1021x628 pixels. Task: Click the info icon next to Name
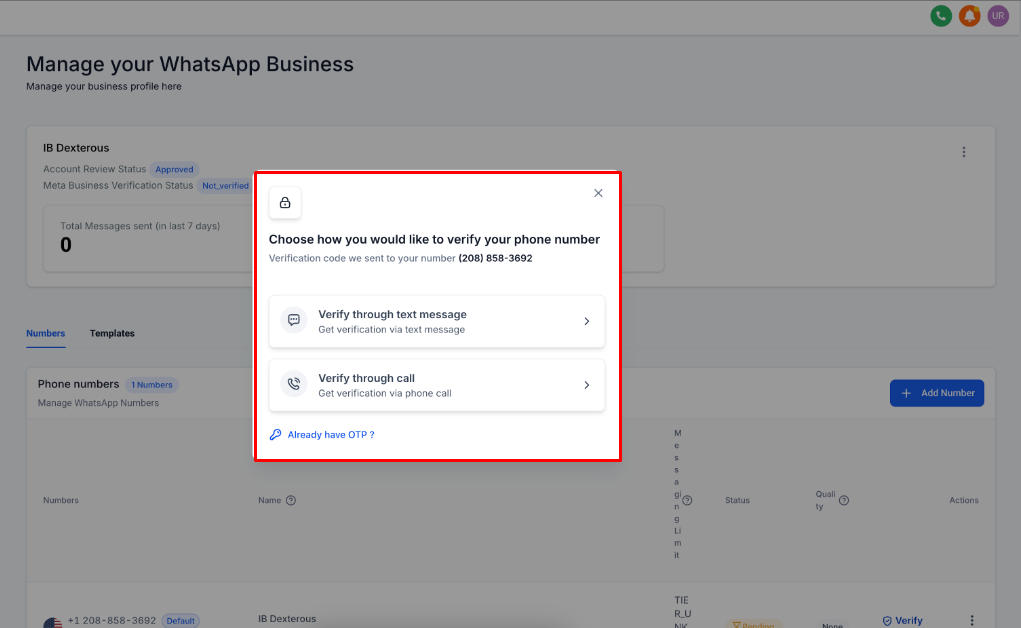[291, 500]
